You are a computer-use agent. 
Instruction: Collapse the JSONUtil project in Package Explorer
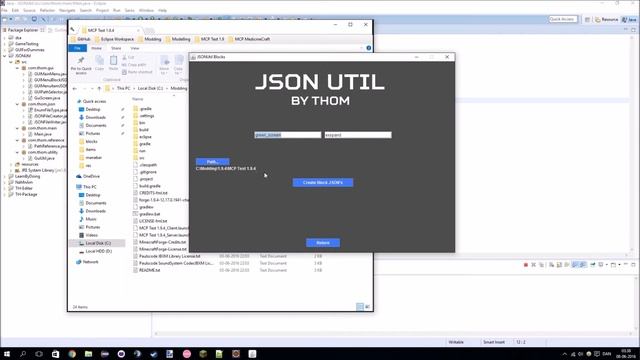tap(5, 56)
